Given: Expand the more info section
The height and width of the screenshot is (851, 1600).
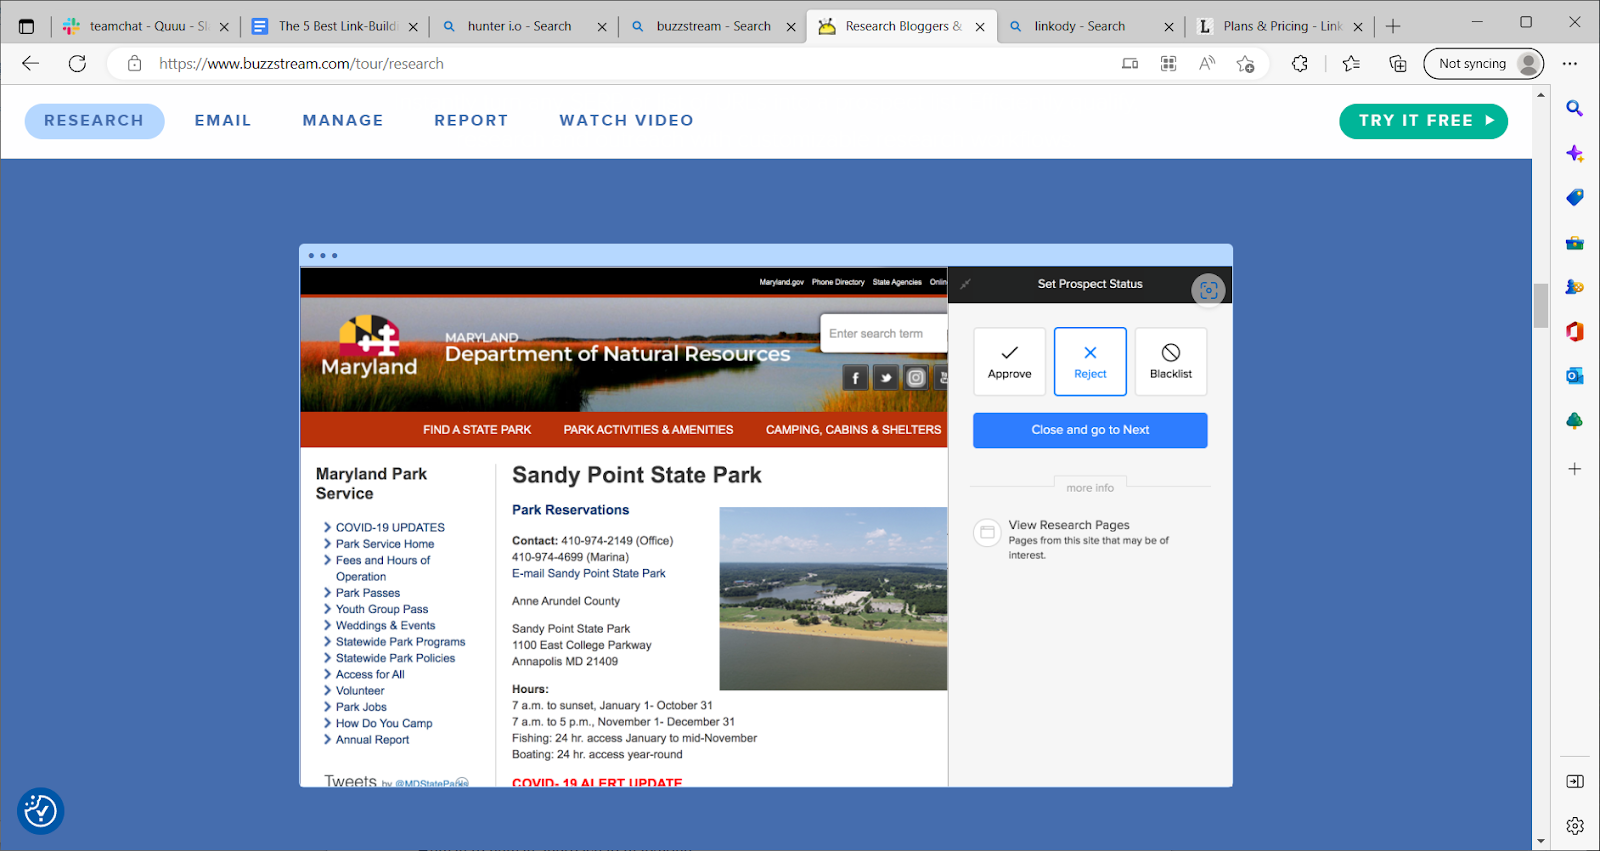Looking at the screenshot, I should pos(1090,488).
